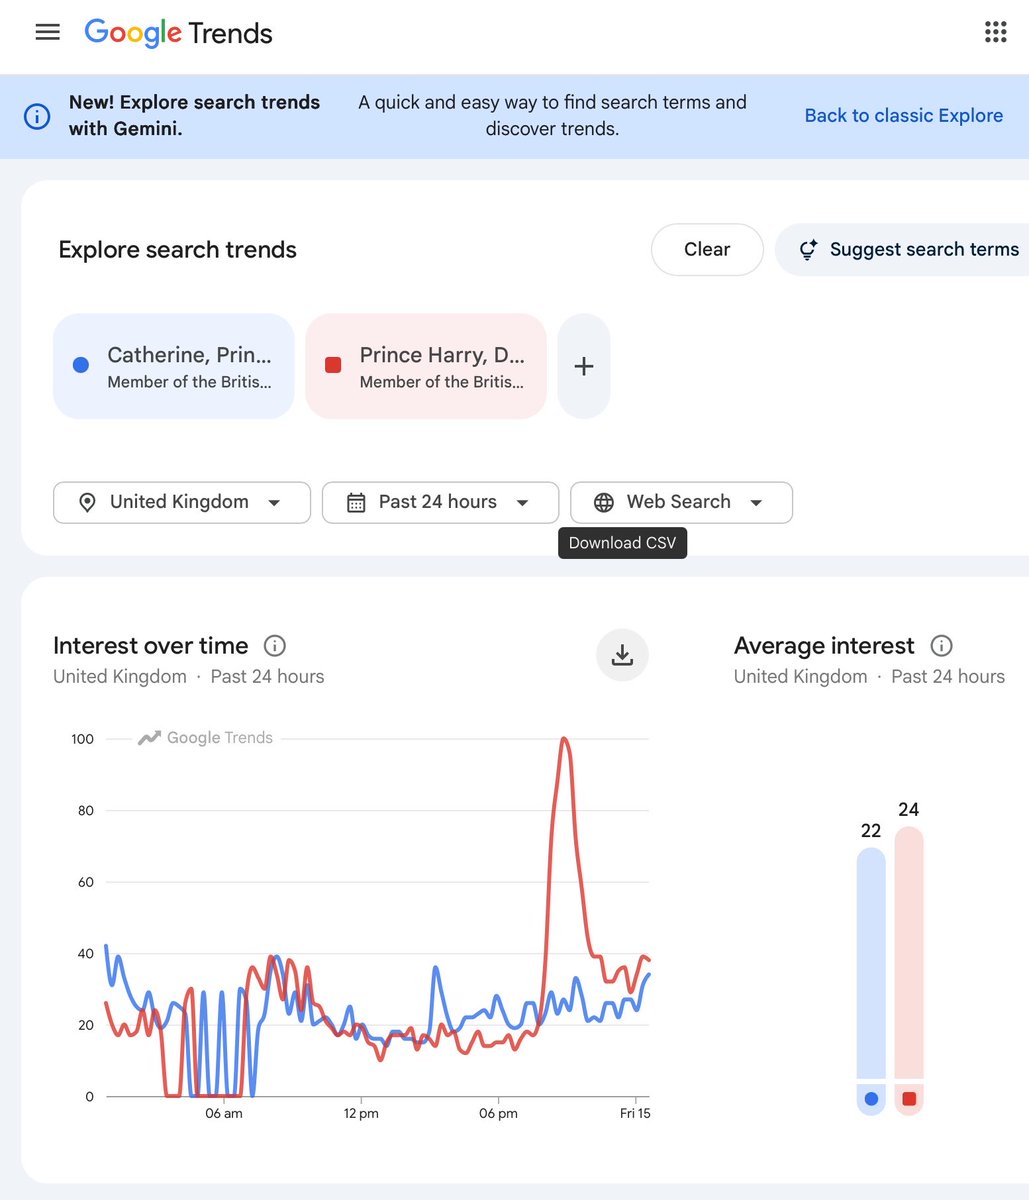
Task: Click the Download CSV tooltip
Action: 622,543
